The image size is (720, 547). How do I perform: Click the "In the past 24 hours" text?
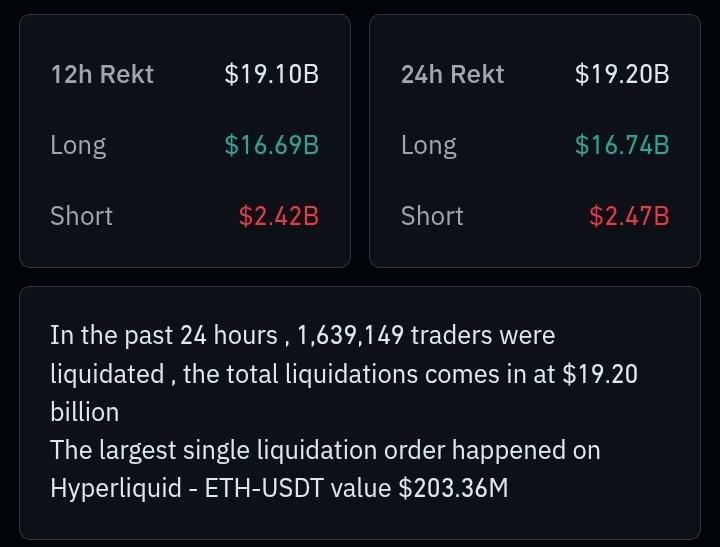pos(164,335)
